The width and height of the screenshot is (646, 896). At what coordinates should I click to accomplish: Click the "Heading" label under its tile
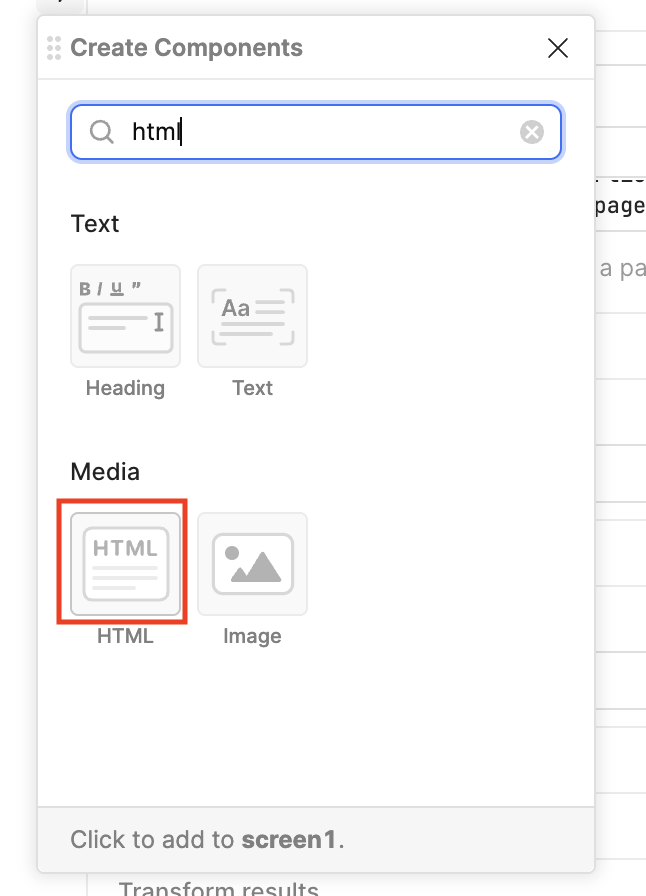(x=125, y=388)
